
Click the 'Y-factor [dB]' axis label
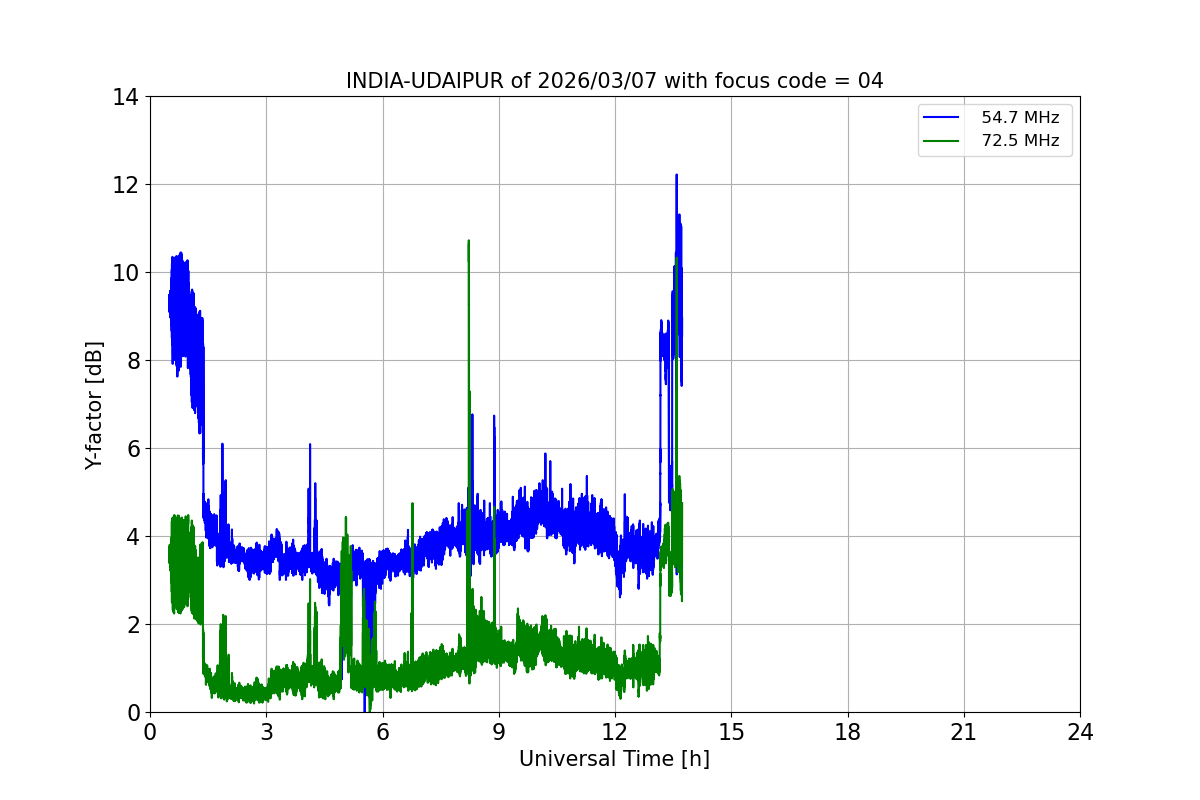pos(94,405)
